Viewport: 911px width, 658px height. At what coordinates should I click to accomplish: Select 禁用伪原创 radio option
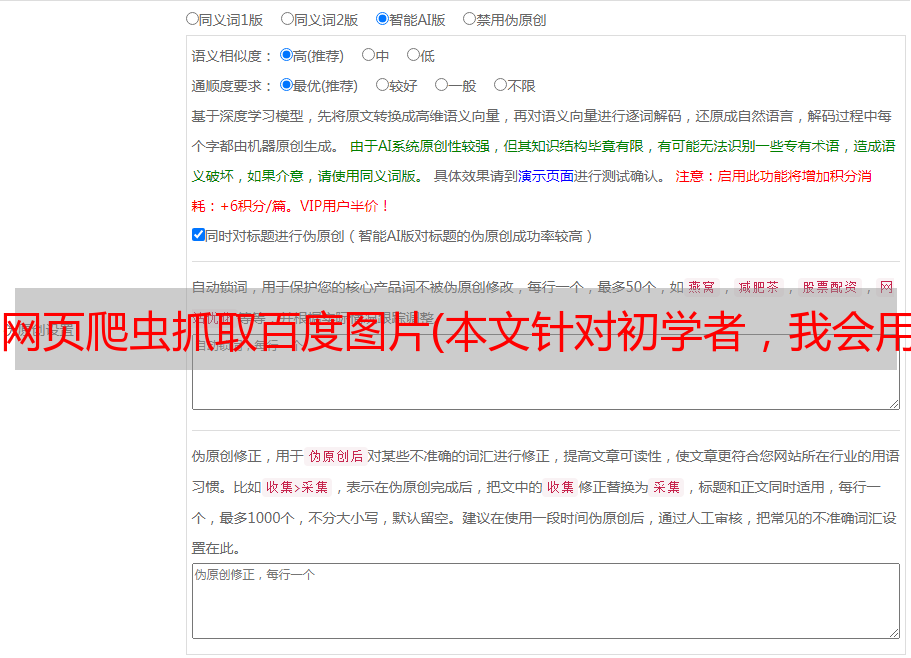(469, 19)
